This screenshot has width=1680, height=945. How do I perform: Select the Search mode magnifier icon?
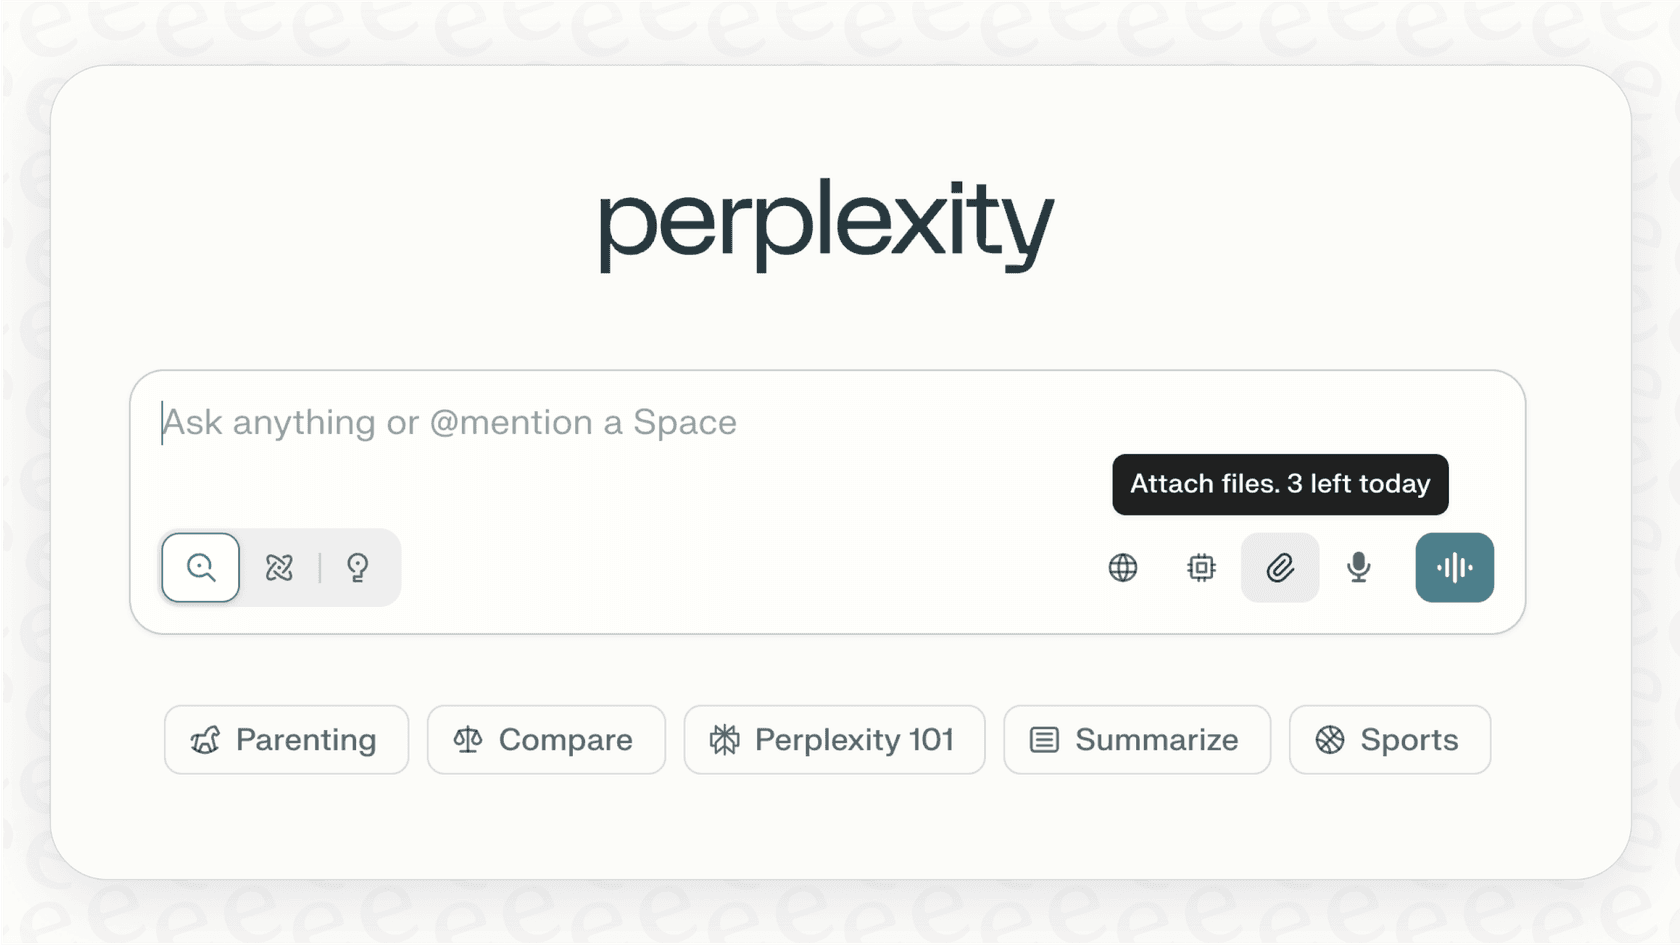[x=200, y=567]
